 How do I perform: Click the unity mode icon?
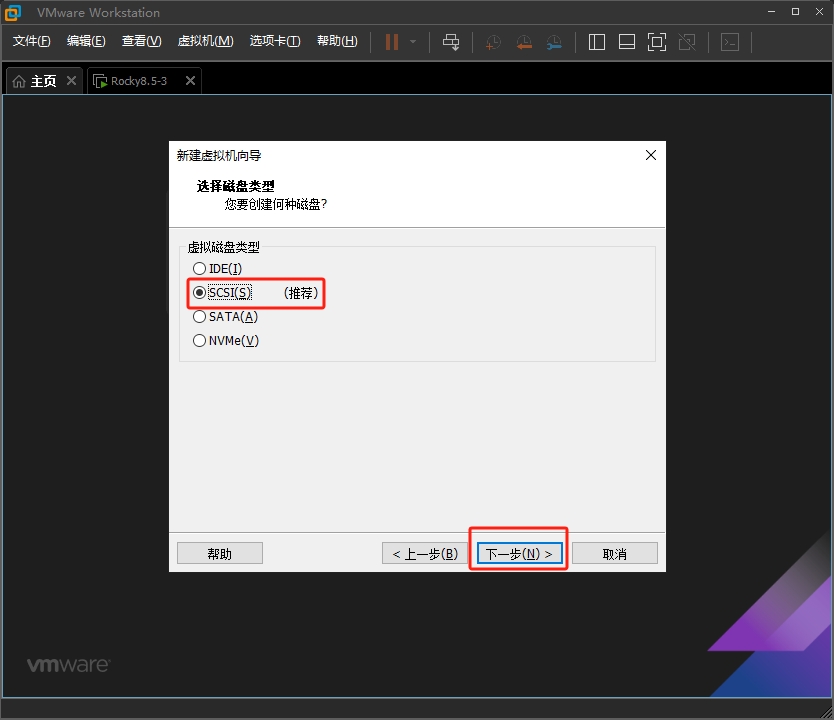pos(687,42)
